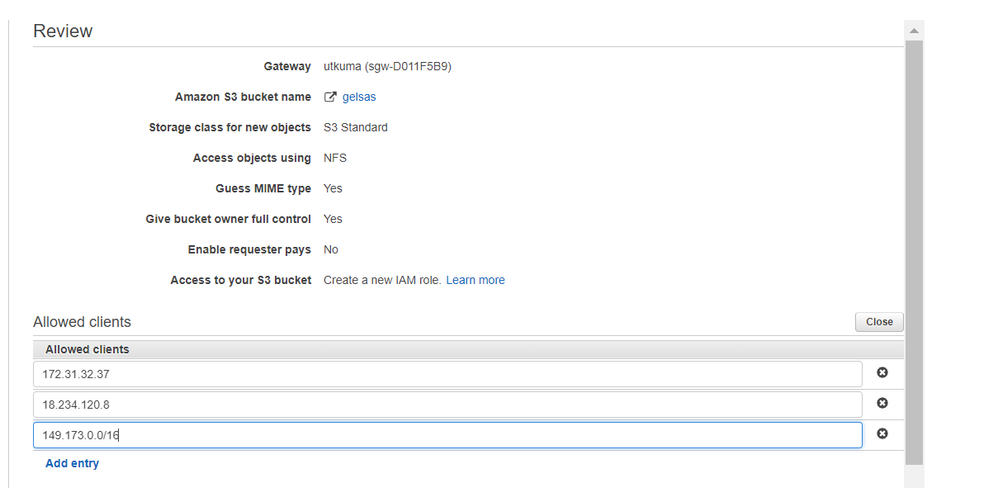This screenshot has width=998, height=488.
Task: Click Add entry to add a client
Action: (x=72, y=464)
